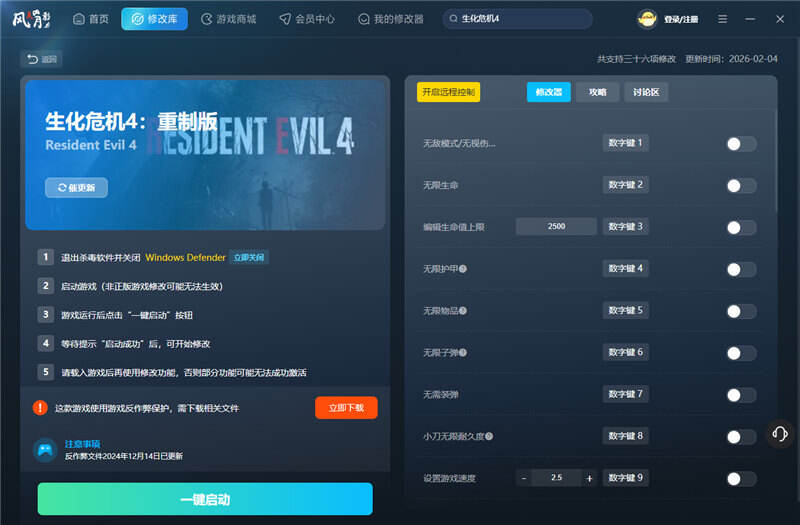Open the customer support headset icon
Screen dimensions: 800x525
780,433
